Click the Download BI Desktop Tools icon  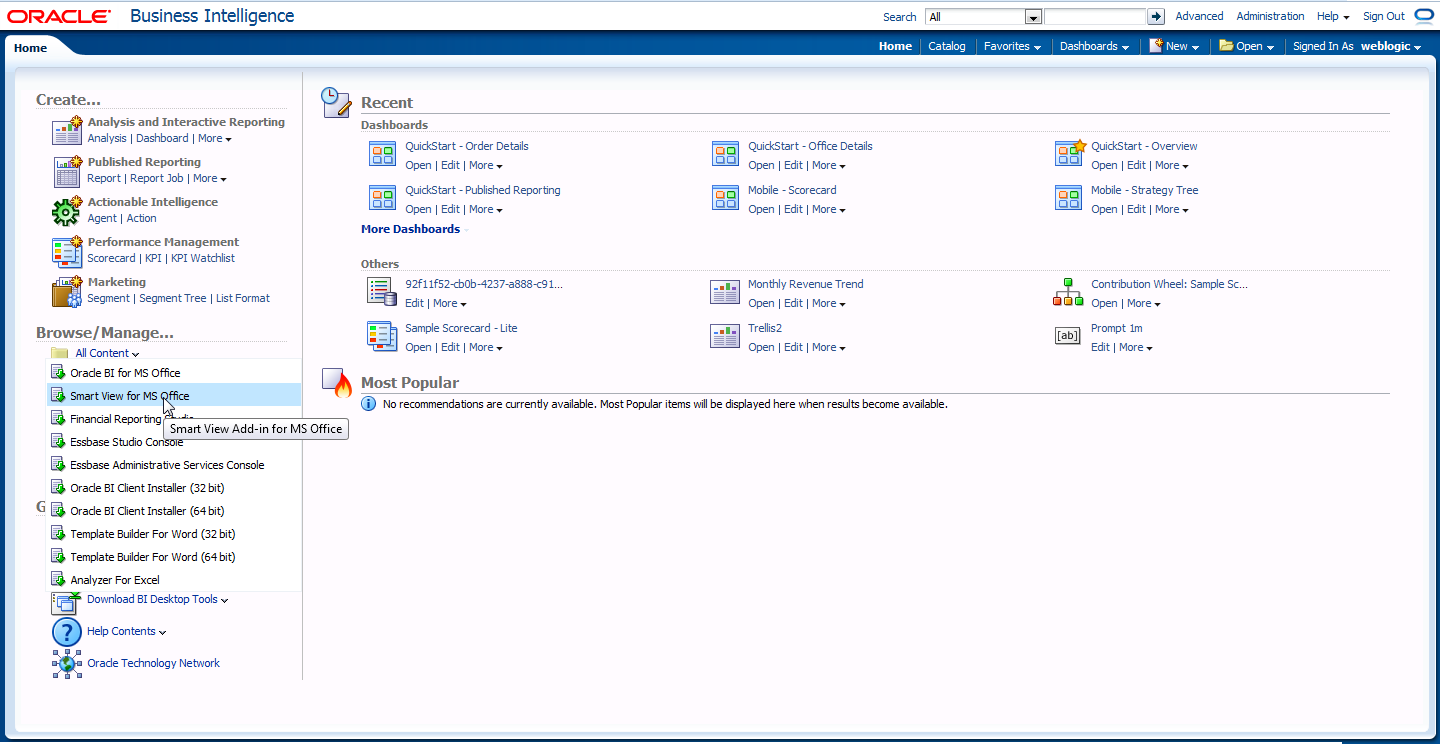pos(64,602)
